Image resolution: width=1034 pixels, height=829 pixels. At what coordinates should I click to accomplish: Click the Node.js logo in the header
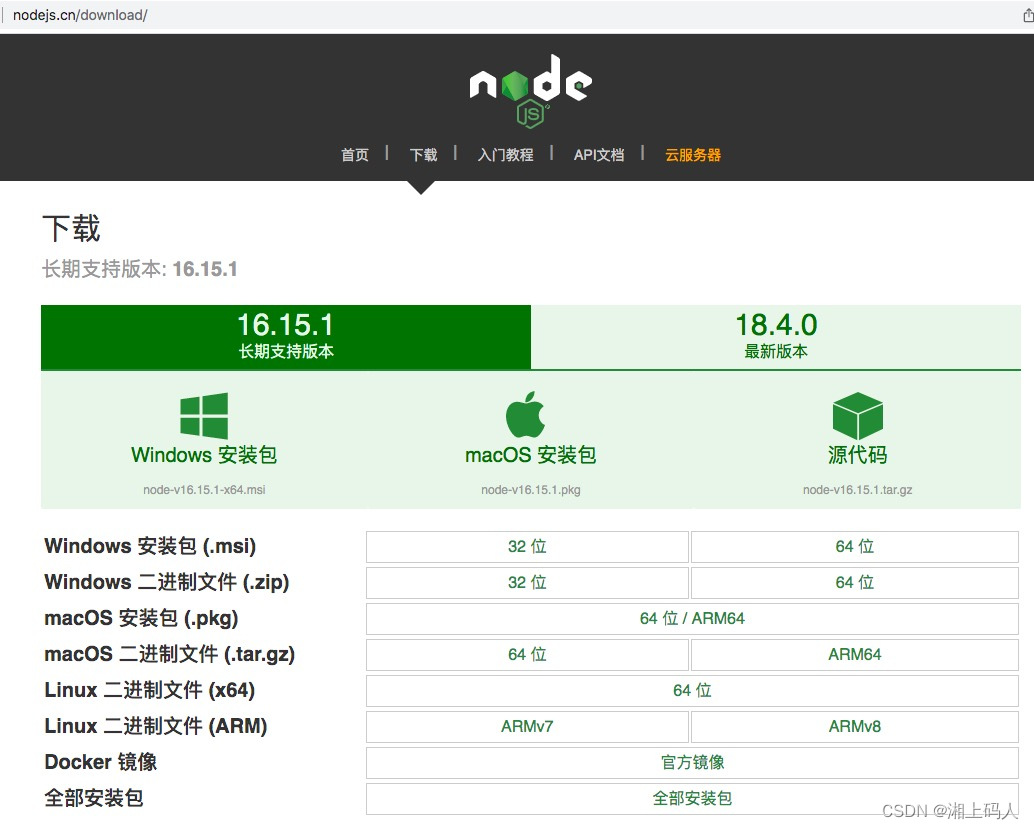point(530,91)
